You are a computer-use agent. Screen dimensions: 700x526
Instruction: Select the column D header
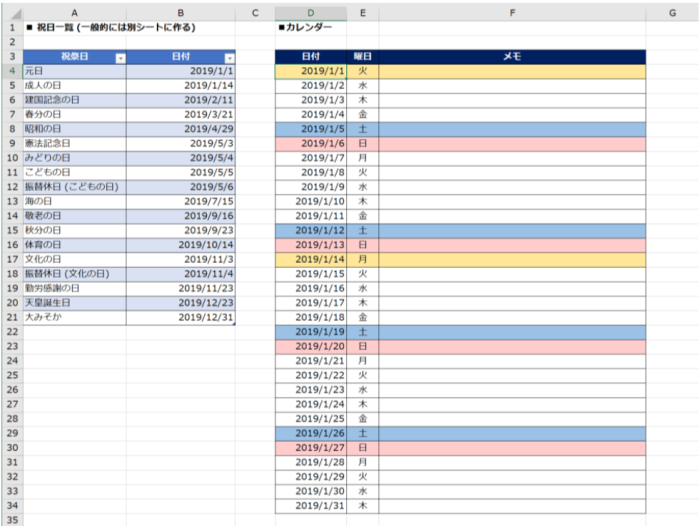coord(310,13)
